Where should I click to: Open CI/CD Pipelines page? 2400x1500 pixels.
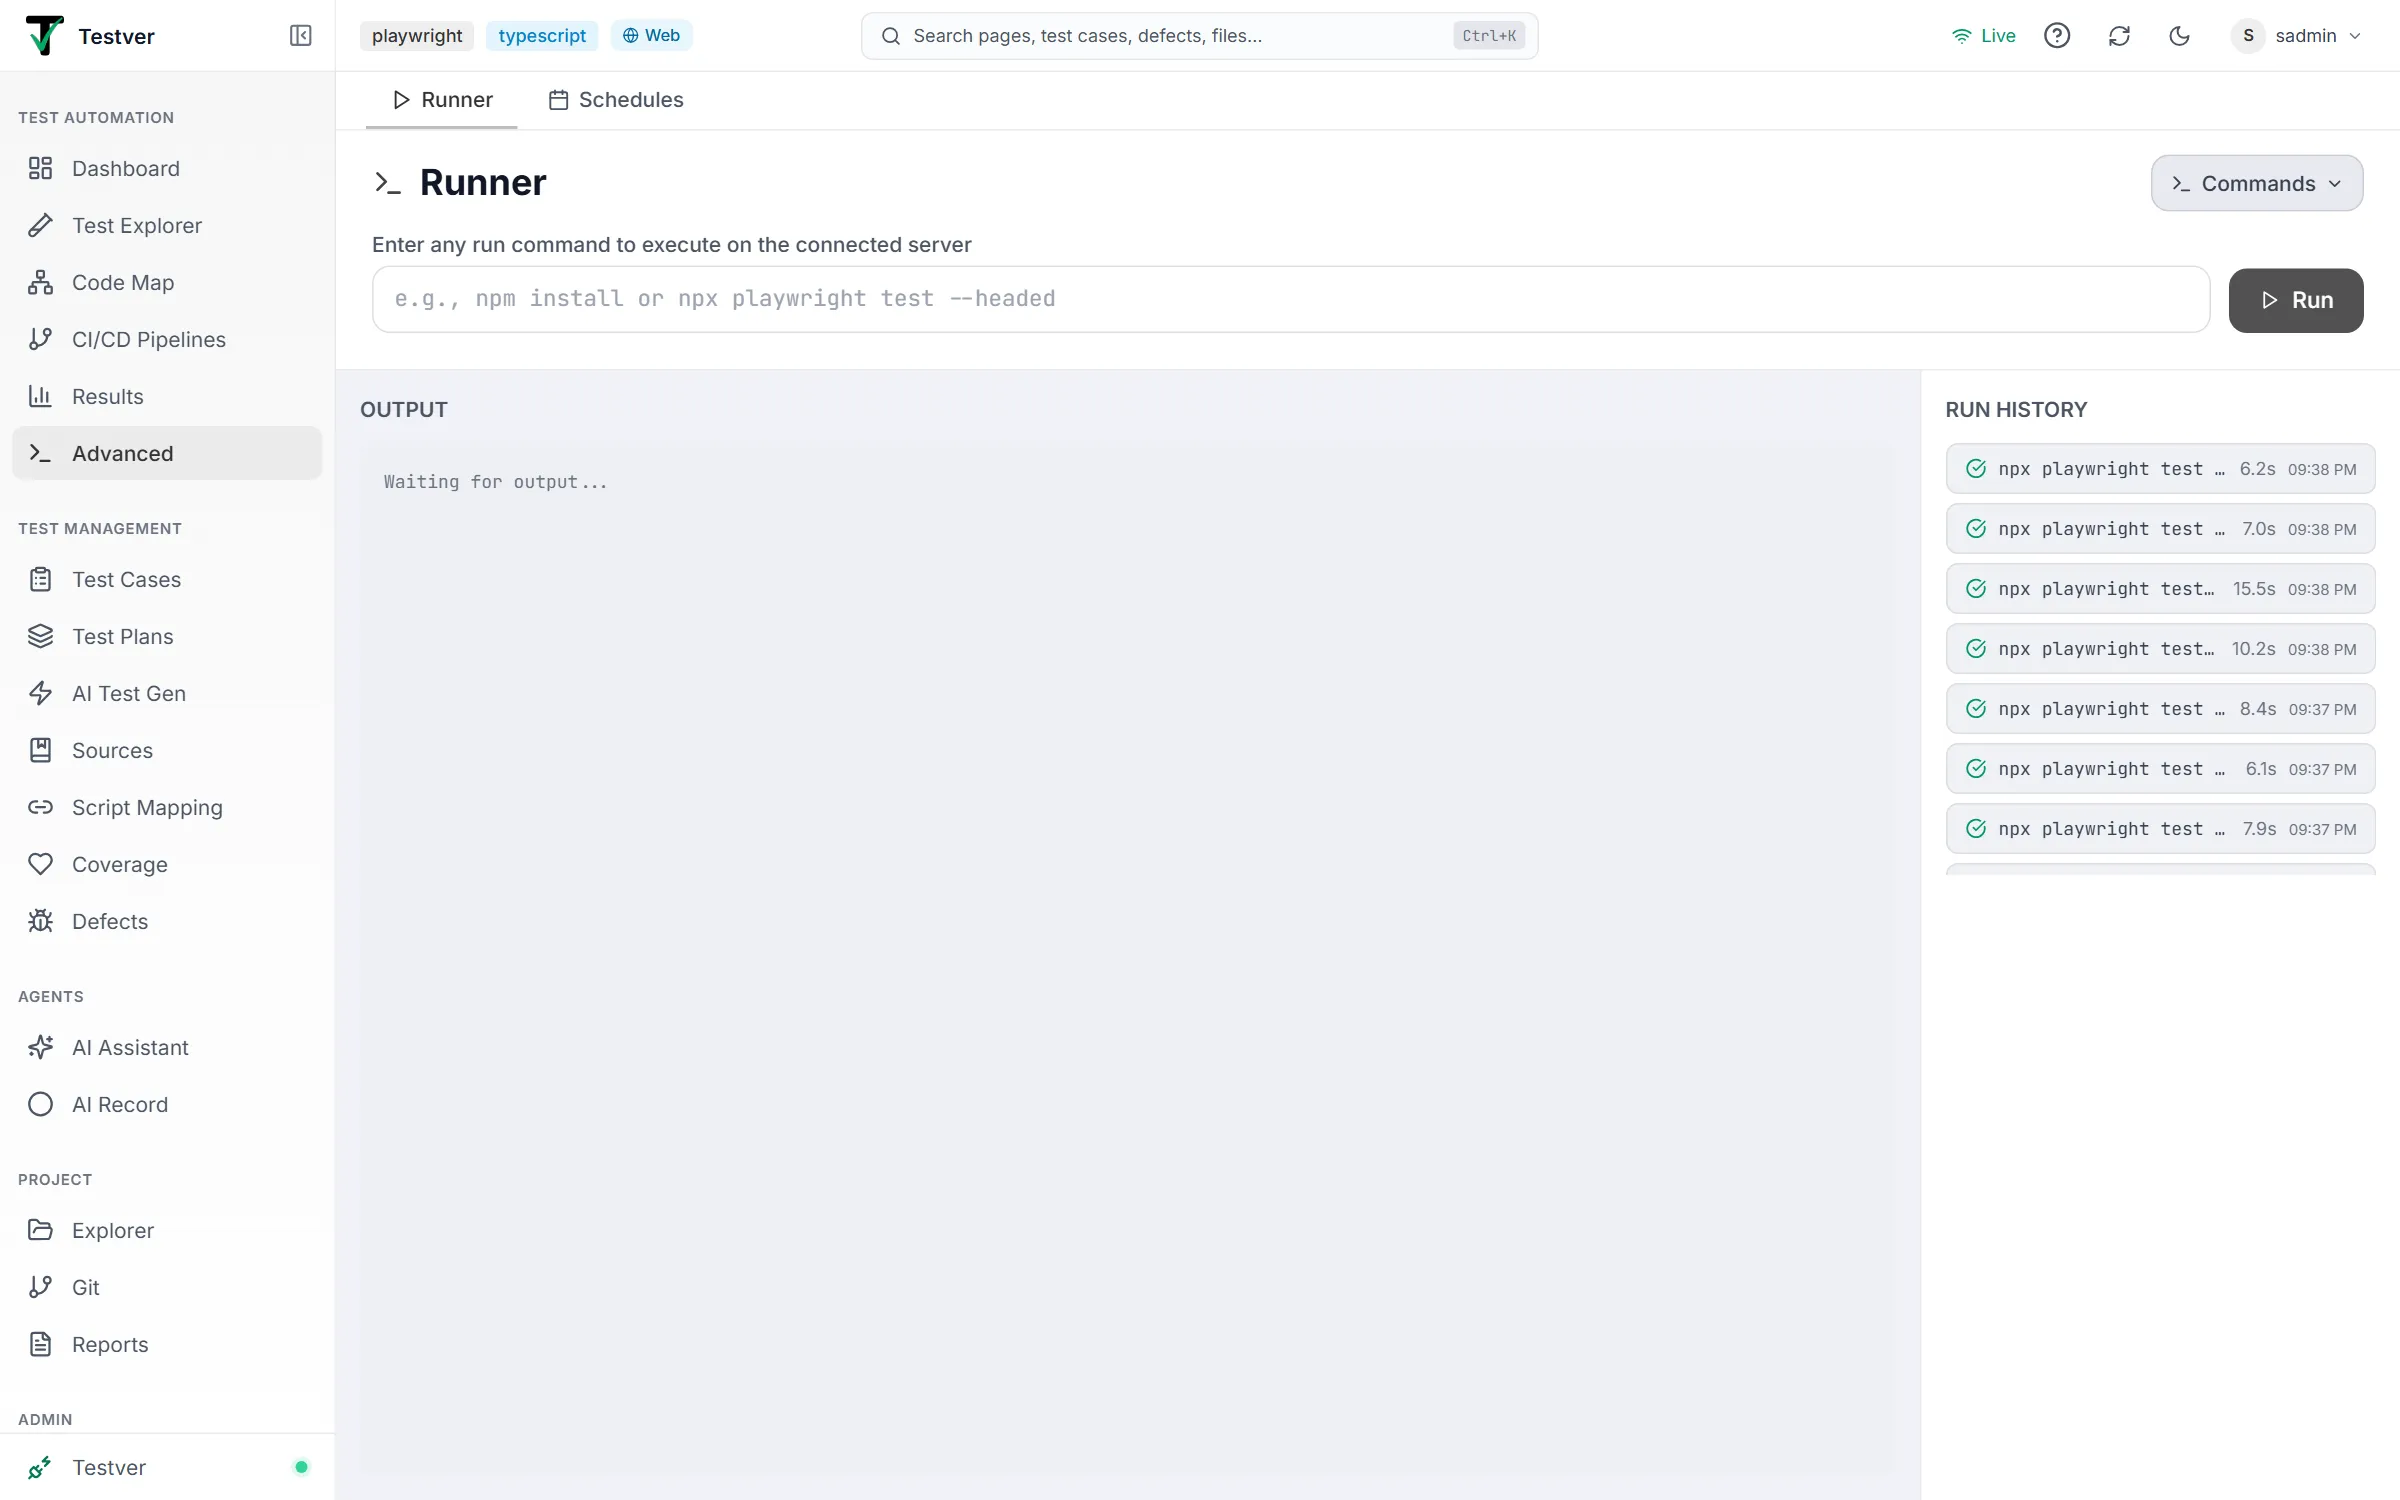[167, 340]
